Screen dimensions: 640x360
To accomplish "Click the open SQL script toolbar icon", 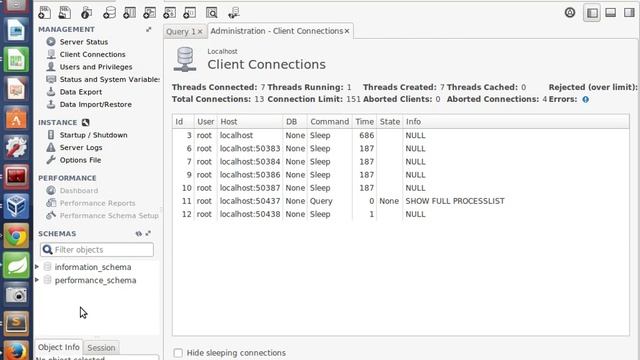I will pyautogui.click(x=64, y=13).
